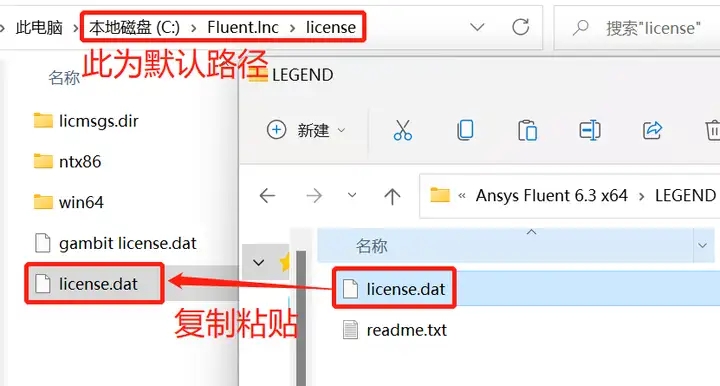Click the Paste clipboard icon in LEGEND toolbar
The height and width of the screenshot is (386, 720).
click(527, 130)
